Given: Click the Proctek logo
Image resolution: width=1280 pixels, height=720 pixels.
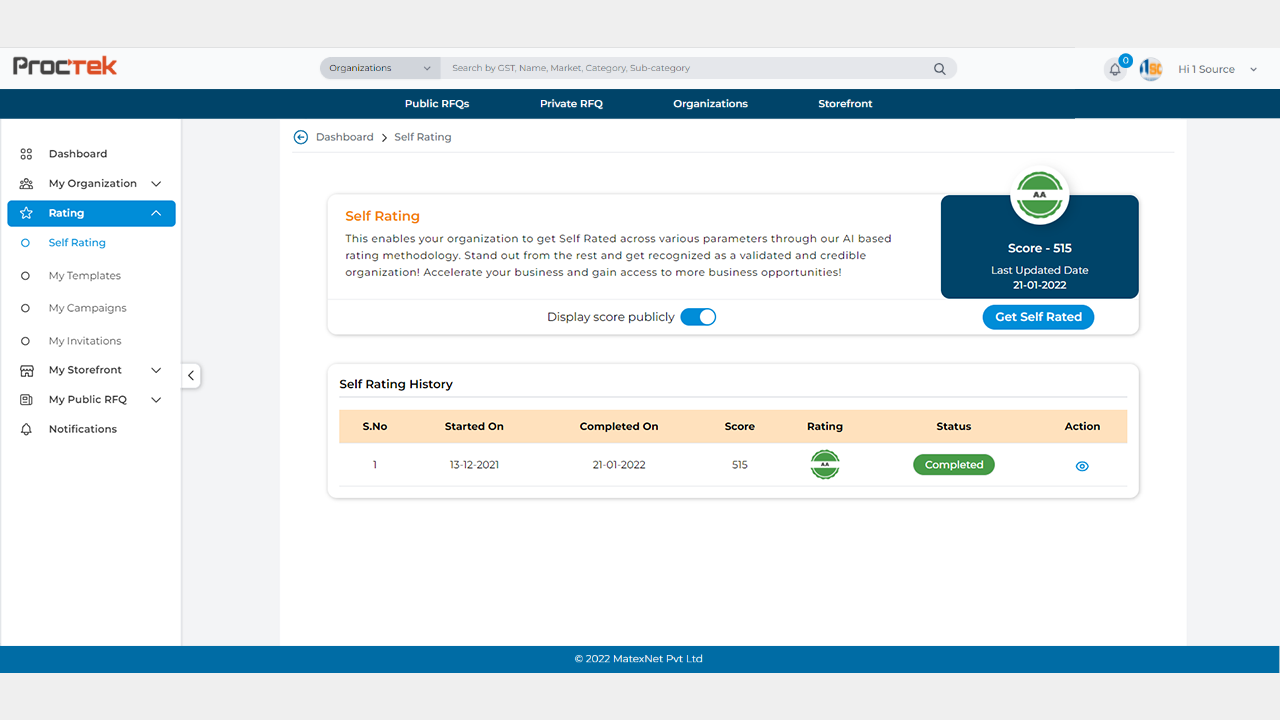Looking at the screenshot, I should tap(65, 66).
